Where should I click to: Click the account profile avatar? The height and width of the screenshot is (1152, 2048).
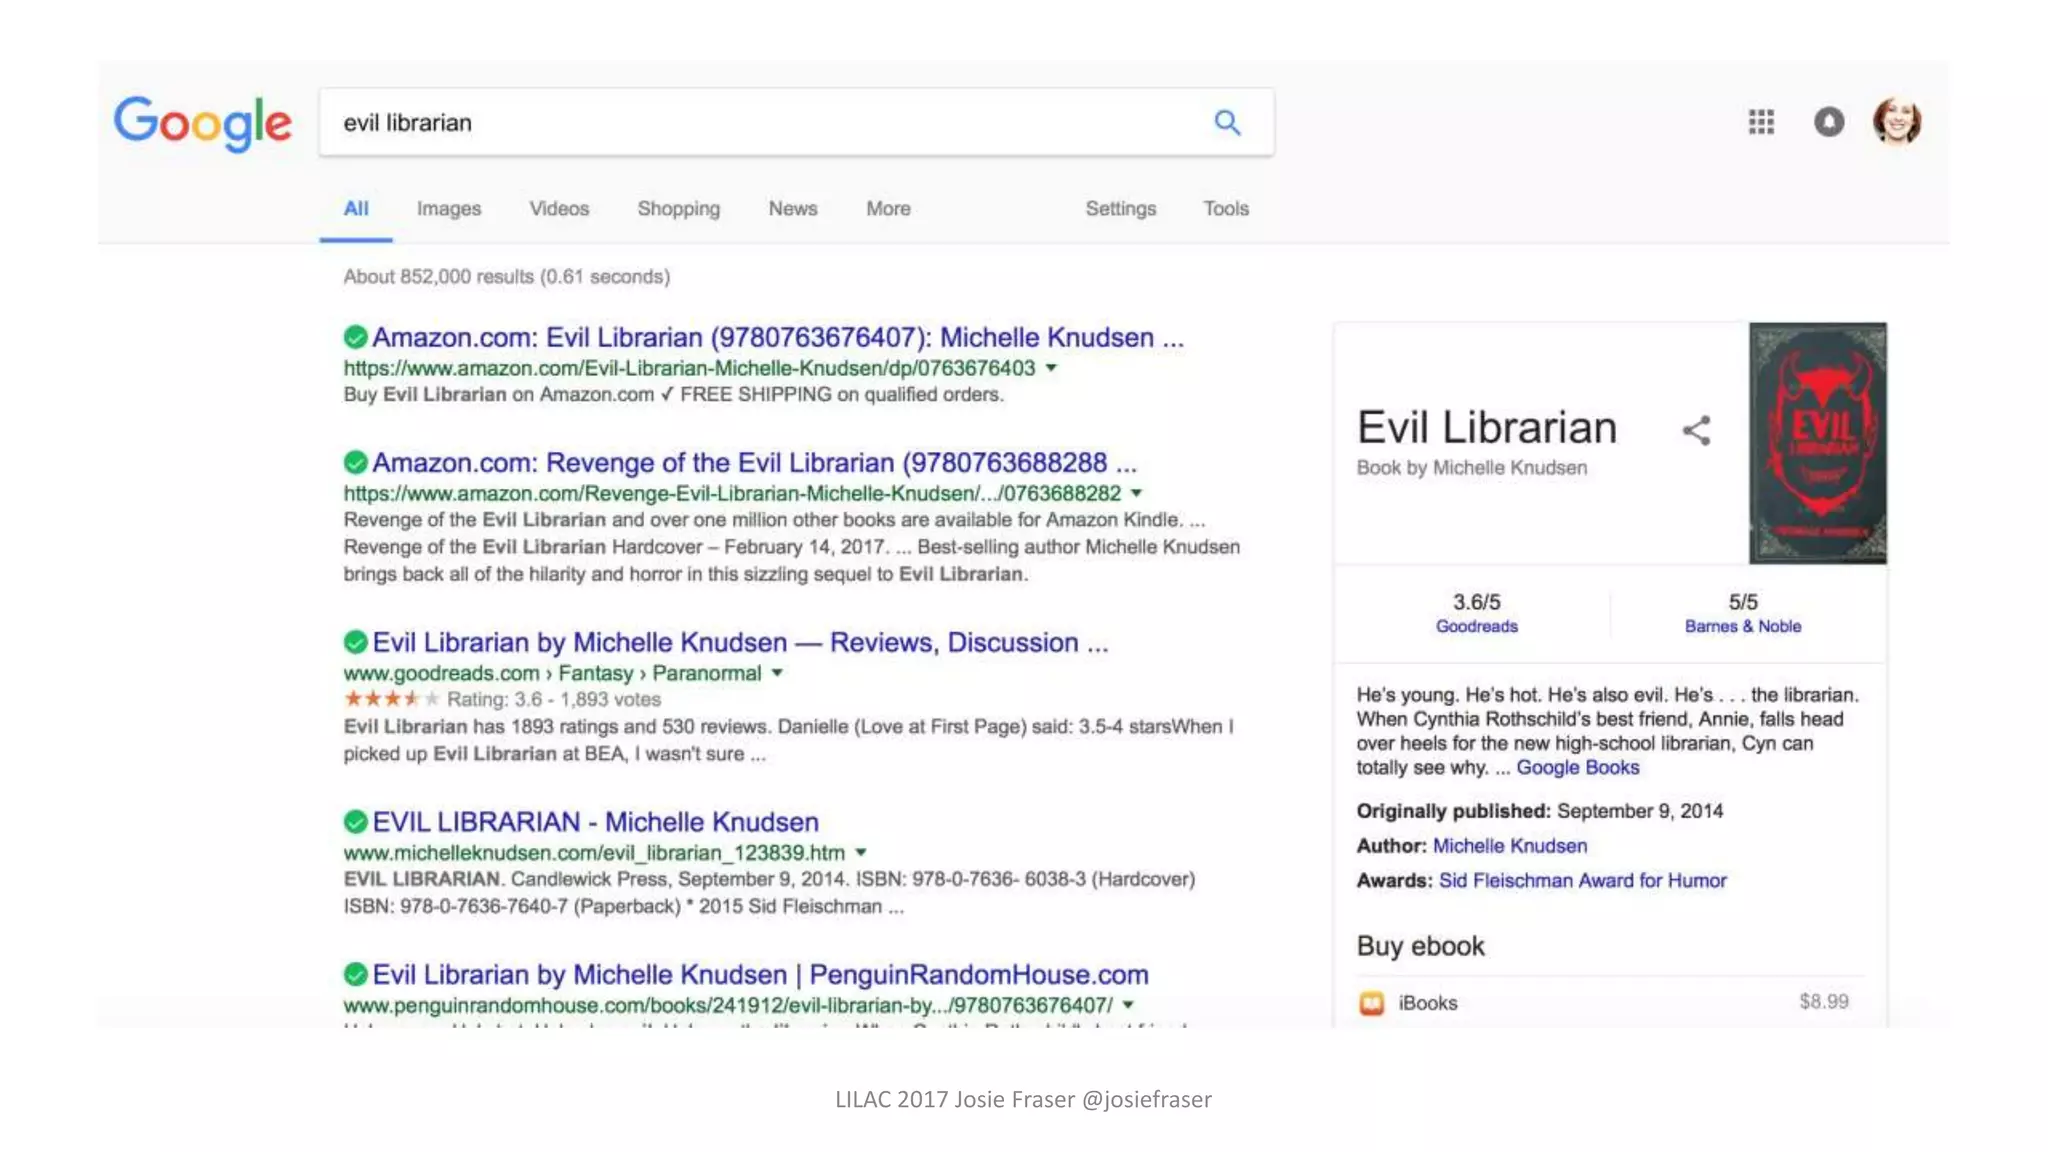click(x=1896, y=122)
